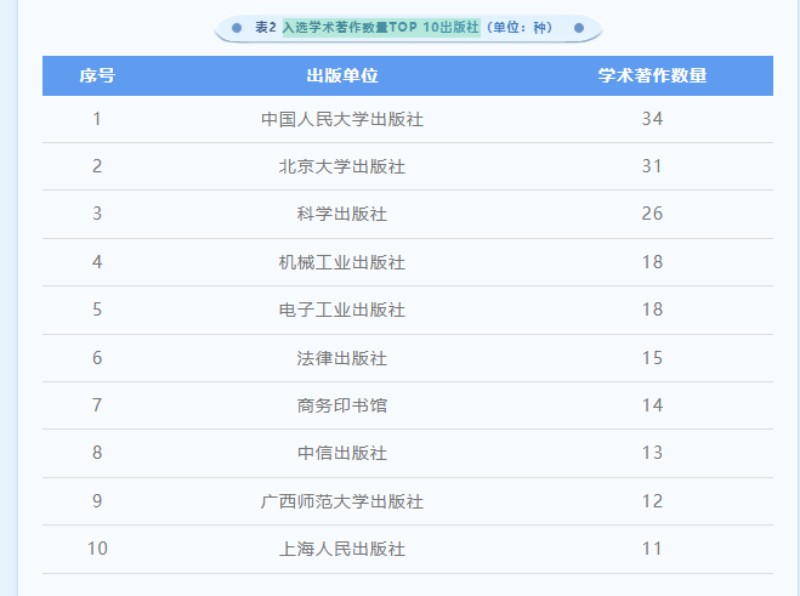Click the count value 31
This screenshot has width=800, height=596.
click(652, 166)
